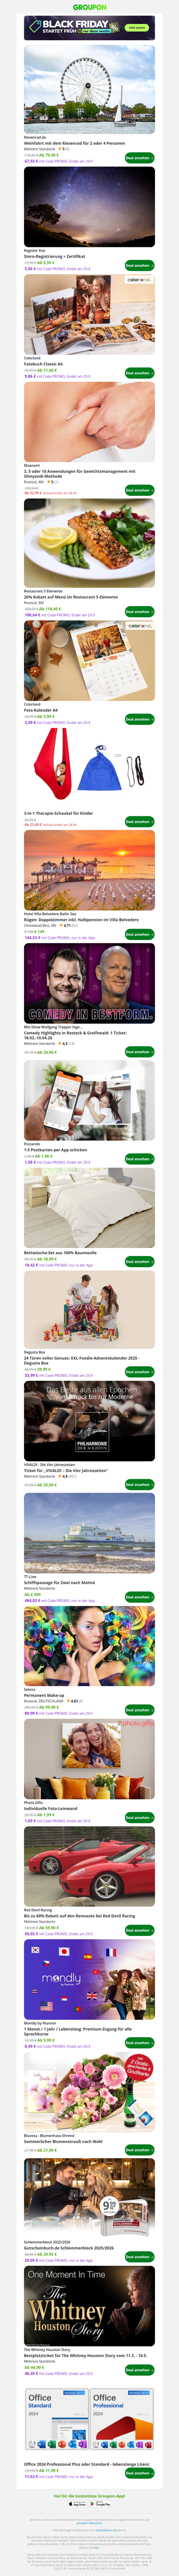The image size is (179, 2576).
Task: Open the red Ferrari racing deal image
Action: tap(89, 1865)
